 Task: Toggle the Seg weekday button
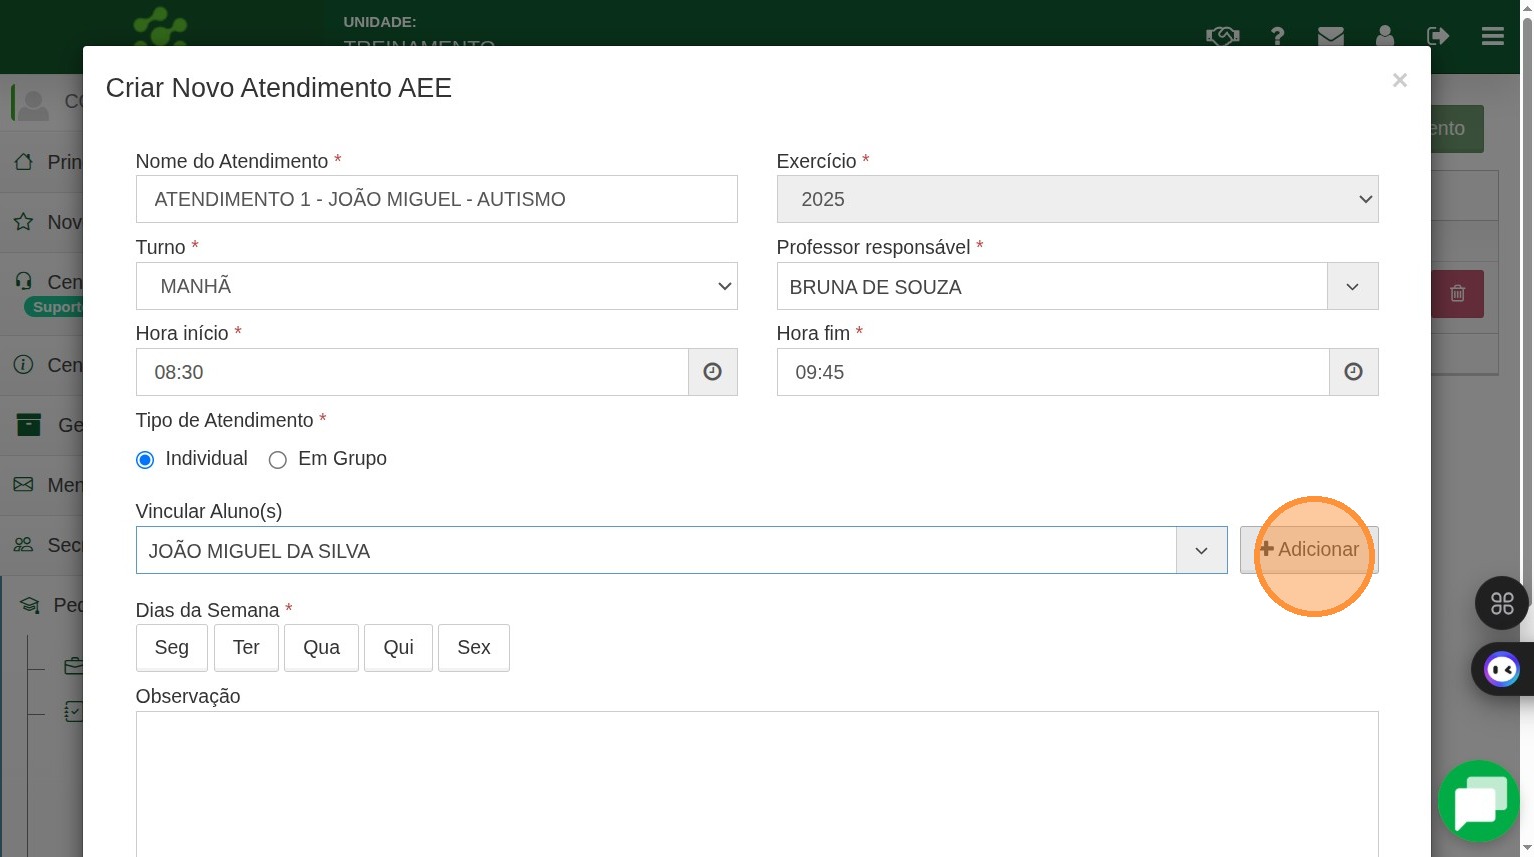(x=172, y=648)
